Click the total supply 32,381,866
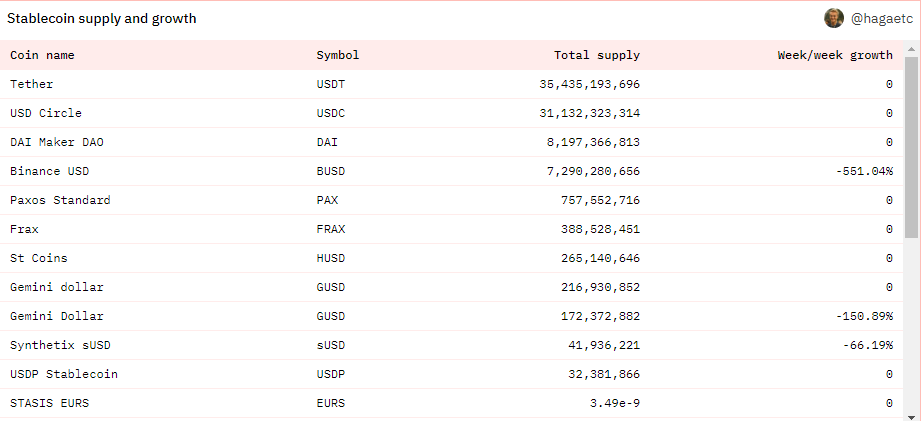The image size is (924, 421). point(604,374)
